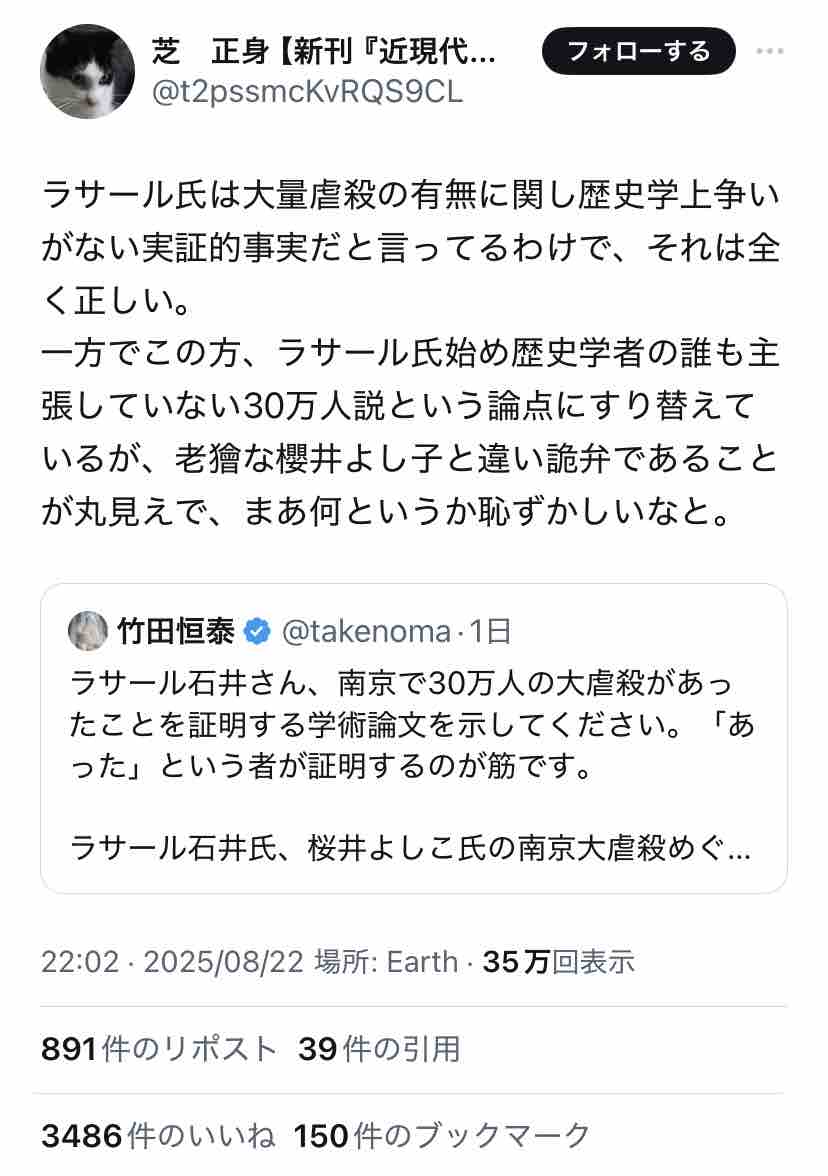Show the 891件のリポスト list
828x1176 pixels.
coord(158,1049)
